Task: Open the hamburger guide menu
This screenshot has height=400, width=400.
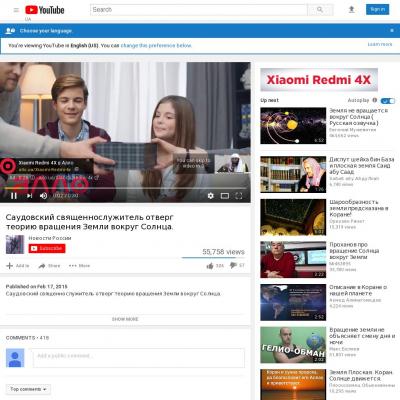Action: [16, 10]
